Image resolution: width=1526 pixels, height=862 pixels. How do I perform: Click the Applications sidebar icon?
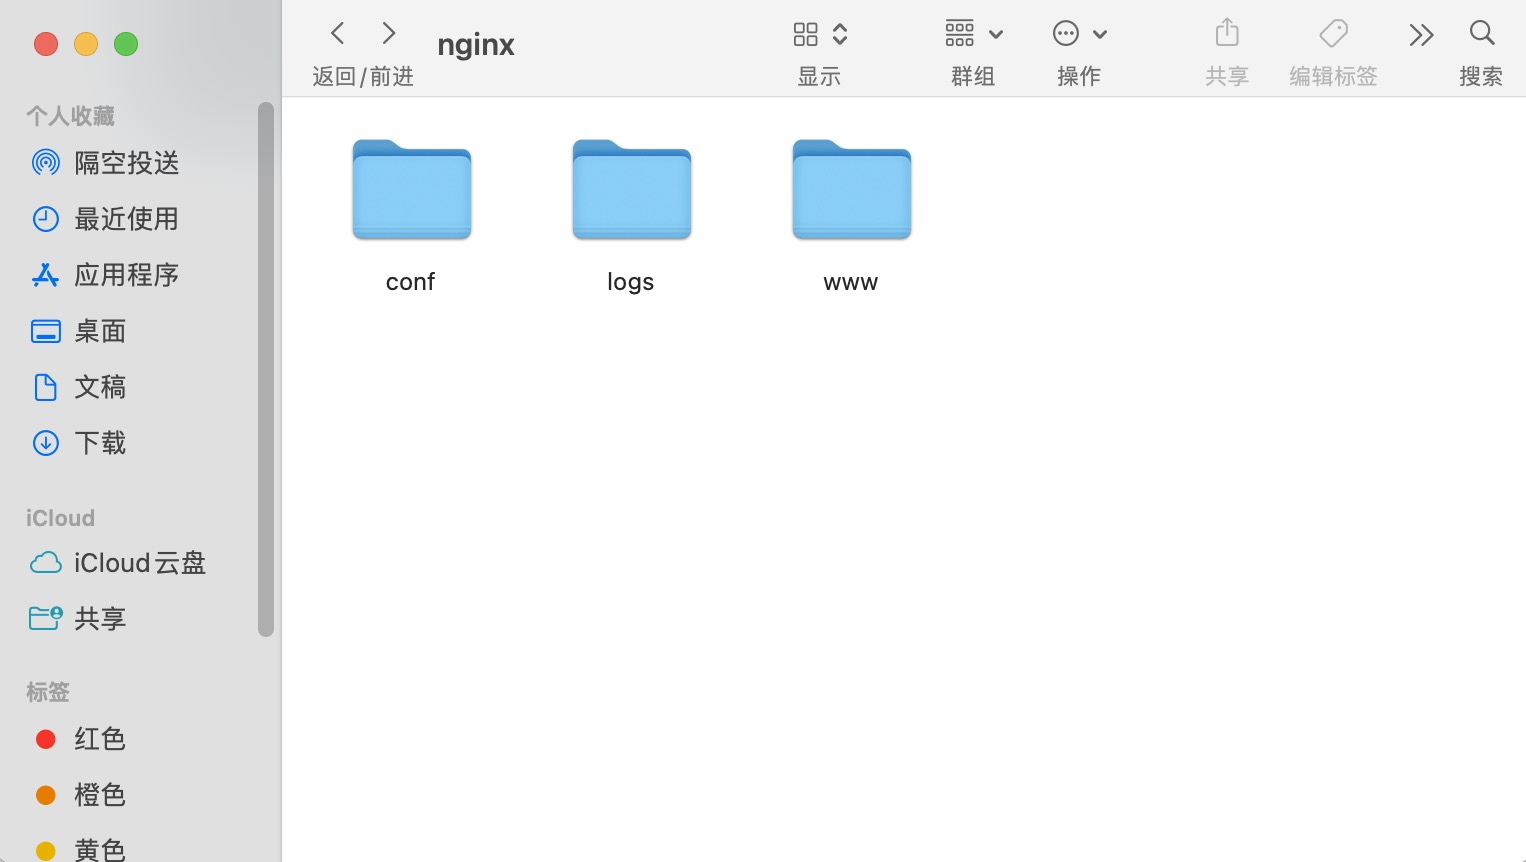pyautogui.click(x=46, y=275)
